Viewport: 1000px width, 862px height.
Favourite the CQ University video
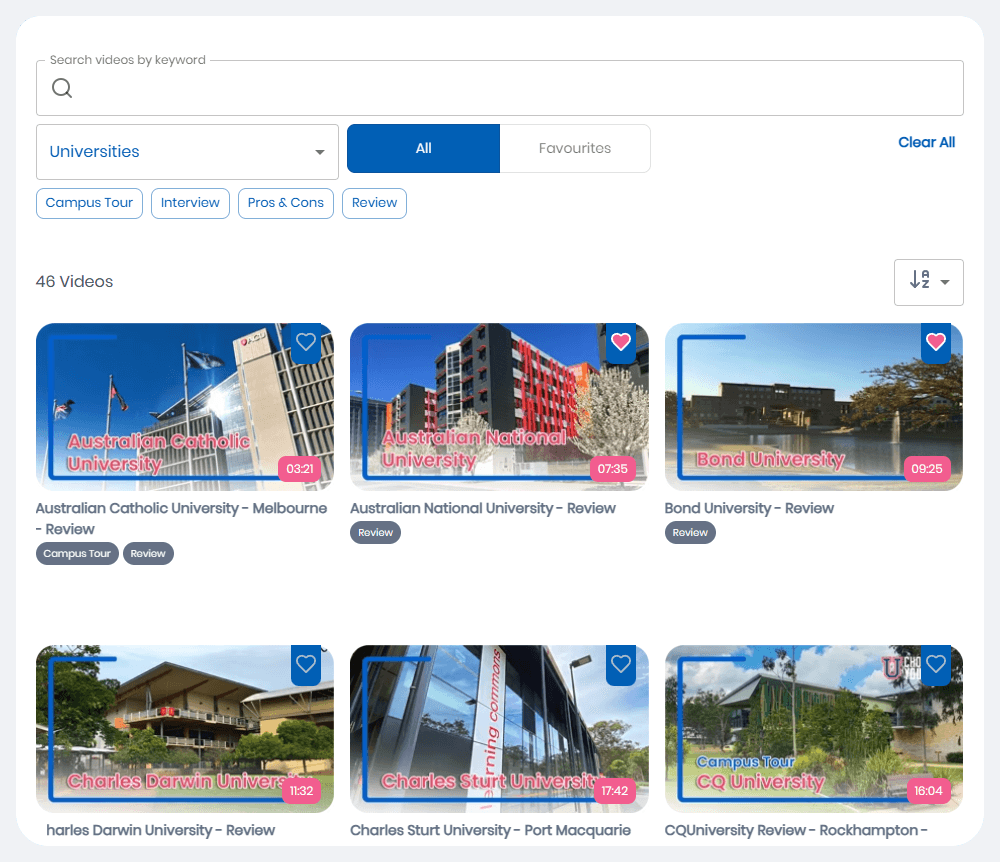pos(936,664)
